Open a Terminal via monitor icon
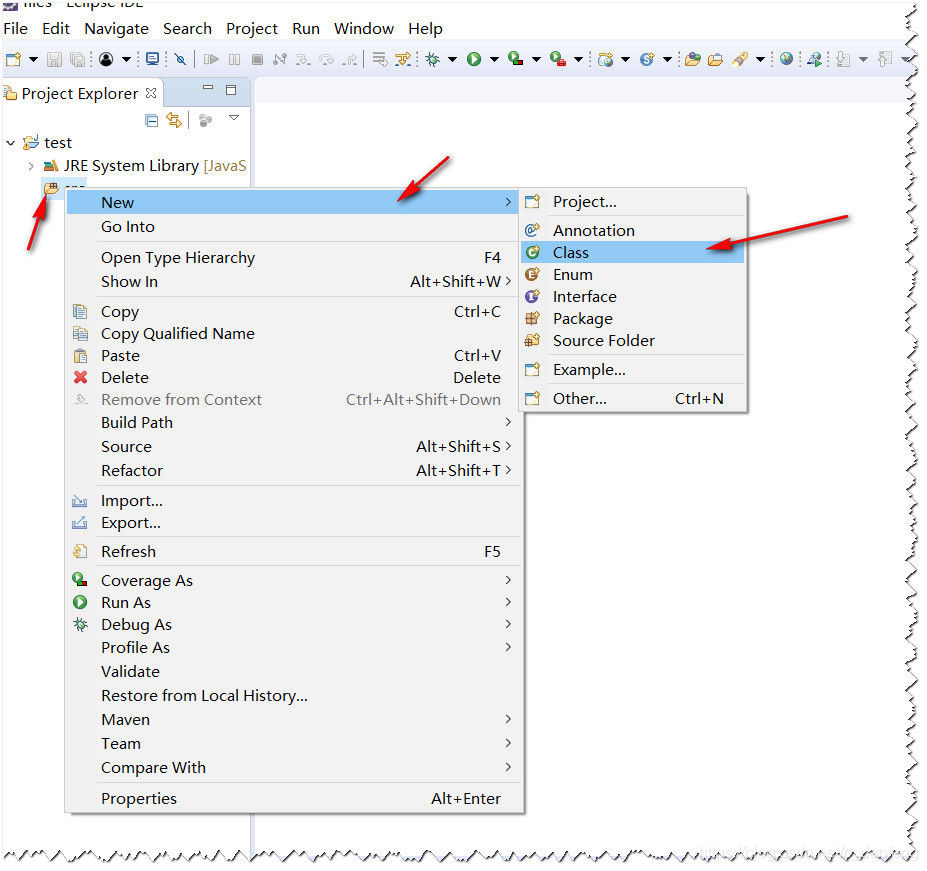This screenshot has height=871, width=927. pyautogui.click(x=153, y=59)
